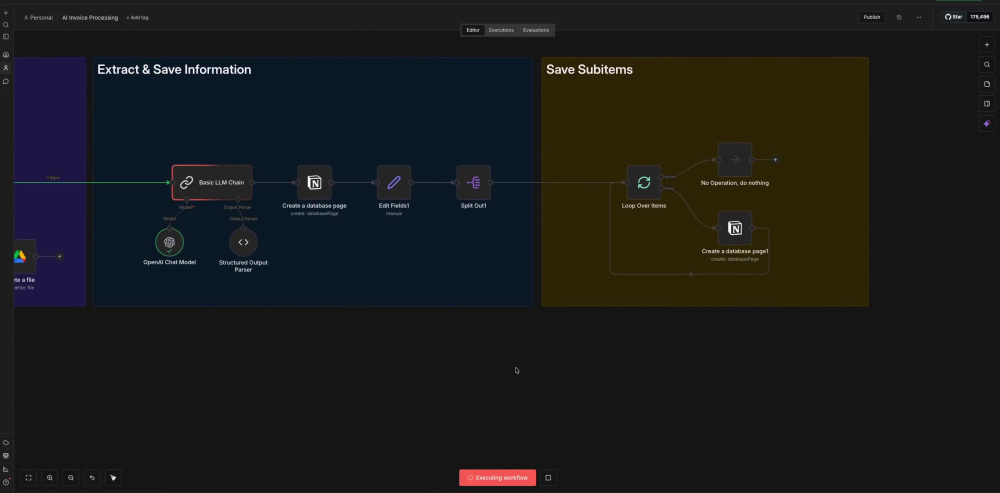Viewport: 1000px width, 493px height.
Task: Open the Create a database page1 Notion node
Action: click(735, 228)
